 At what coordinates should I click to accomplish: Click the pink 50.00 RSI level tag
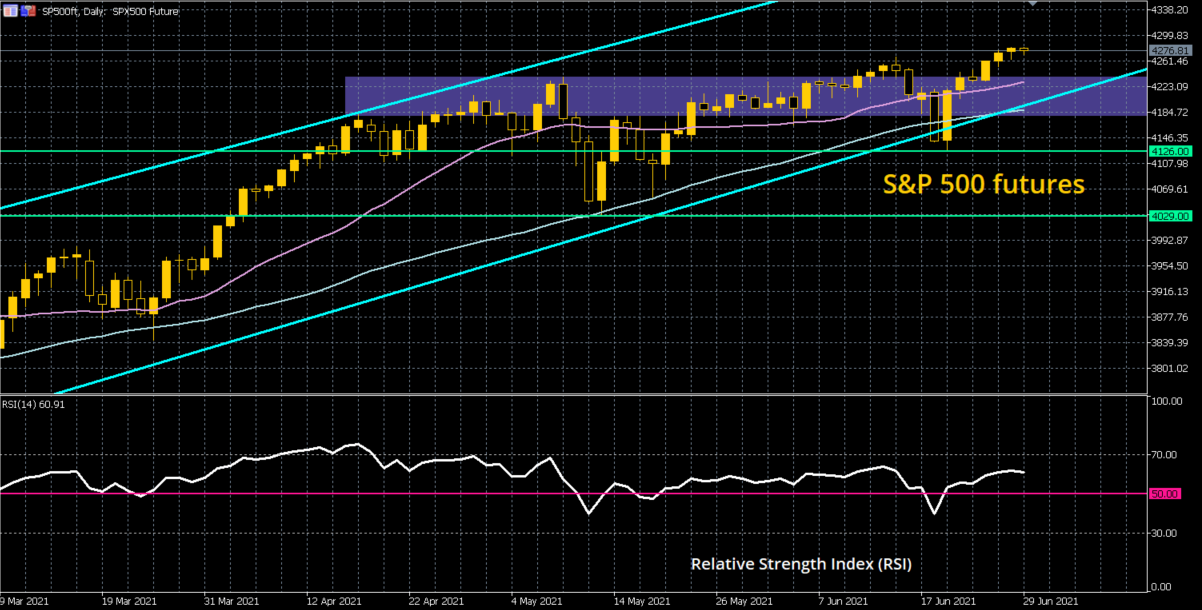pyautogui.click(x=1163, y=493)
